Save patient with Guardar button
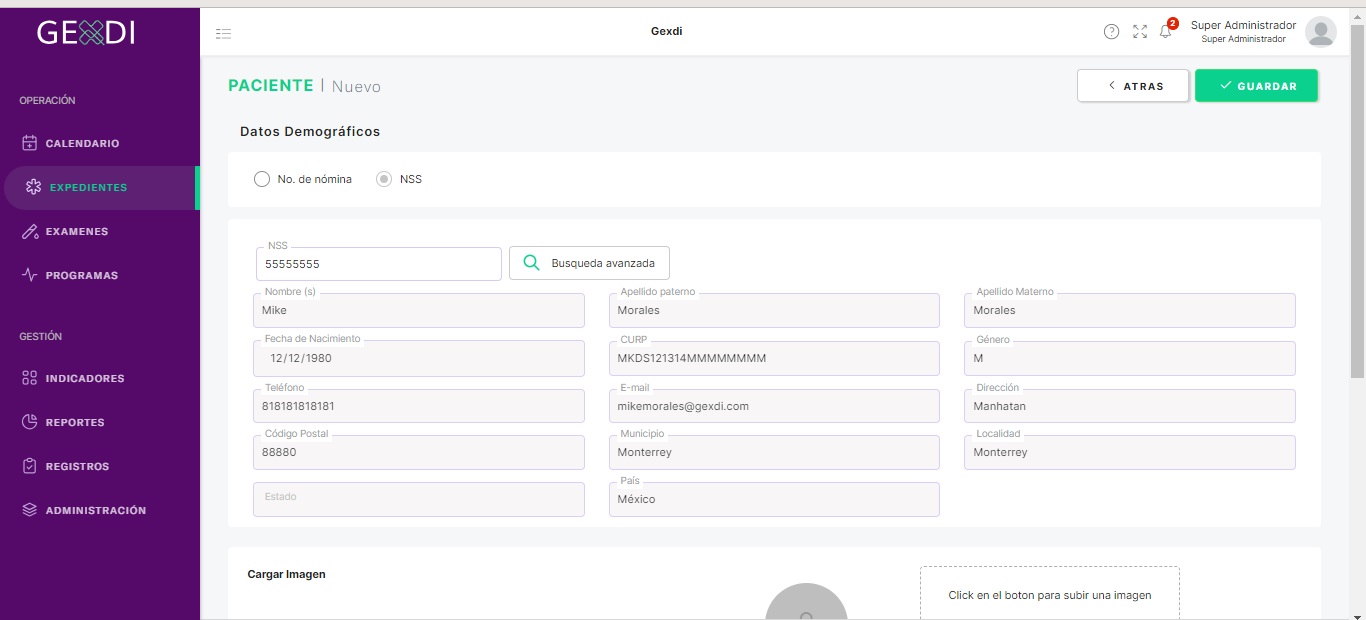1366x620 pixels. click(1256, 86)
